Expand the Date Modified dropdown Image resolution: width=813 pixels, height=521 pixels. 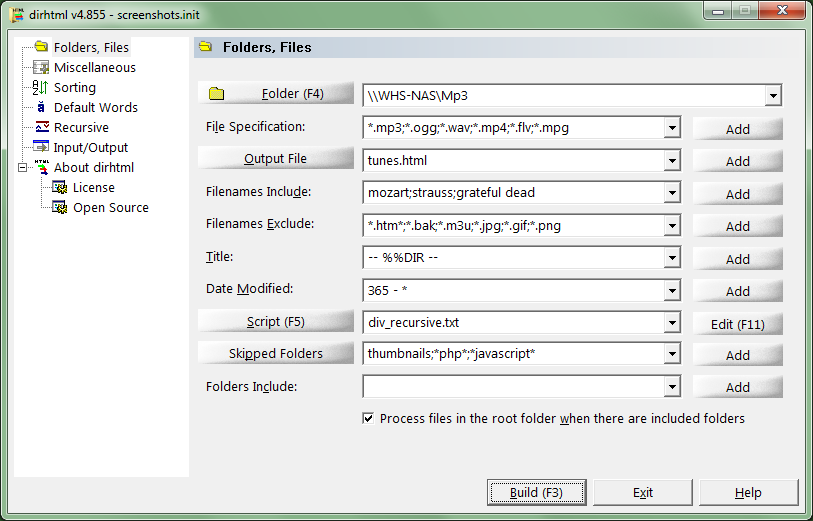(672, 290)
